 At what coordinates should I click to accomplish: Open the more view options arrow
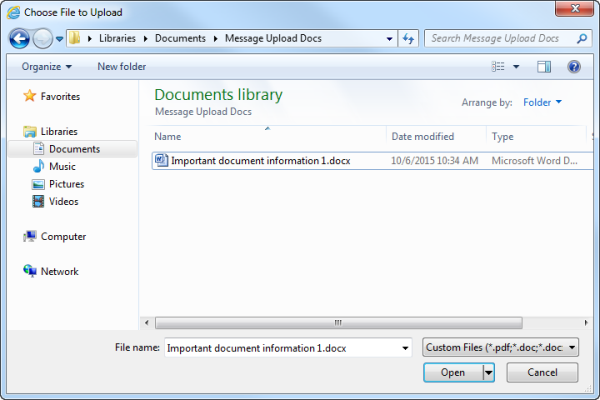click(x=516, y=67)
